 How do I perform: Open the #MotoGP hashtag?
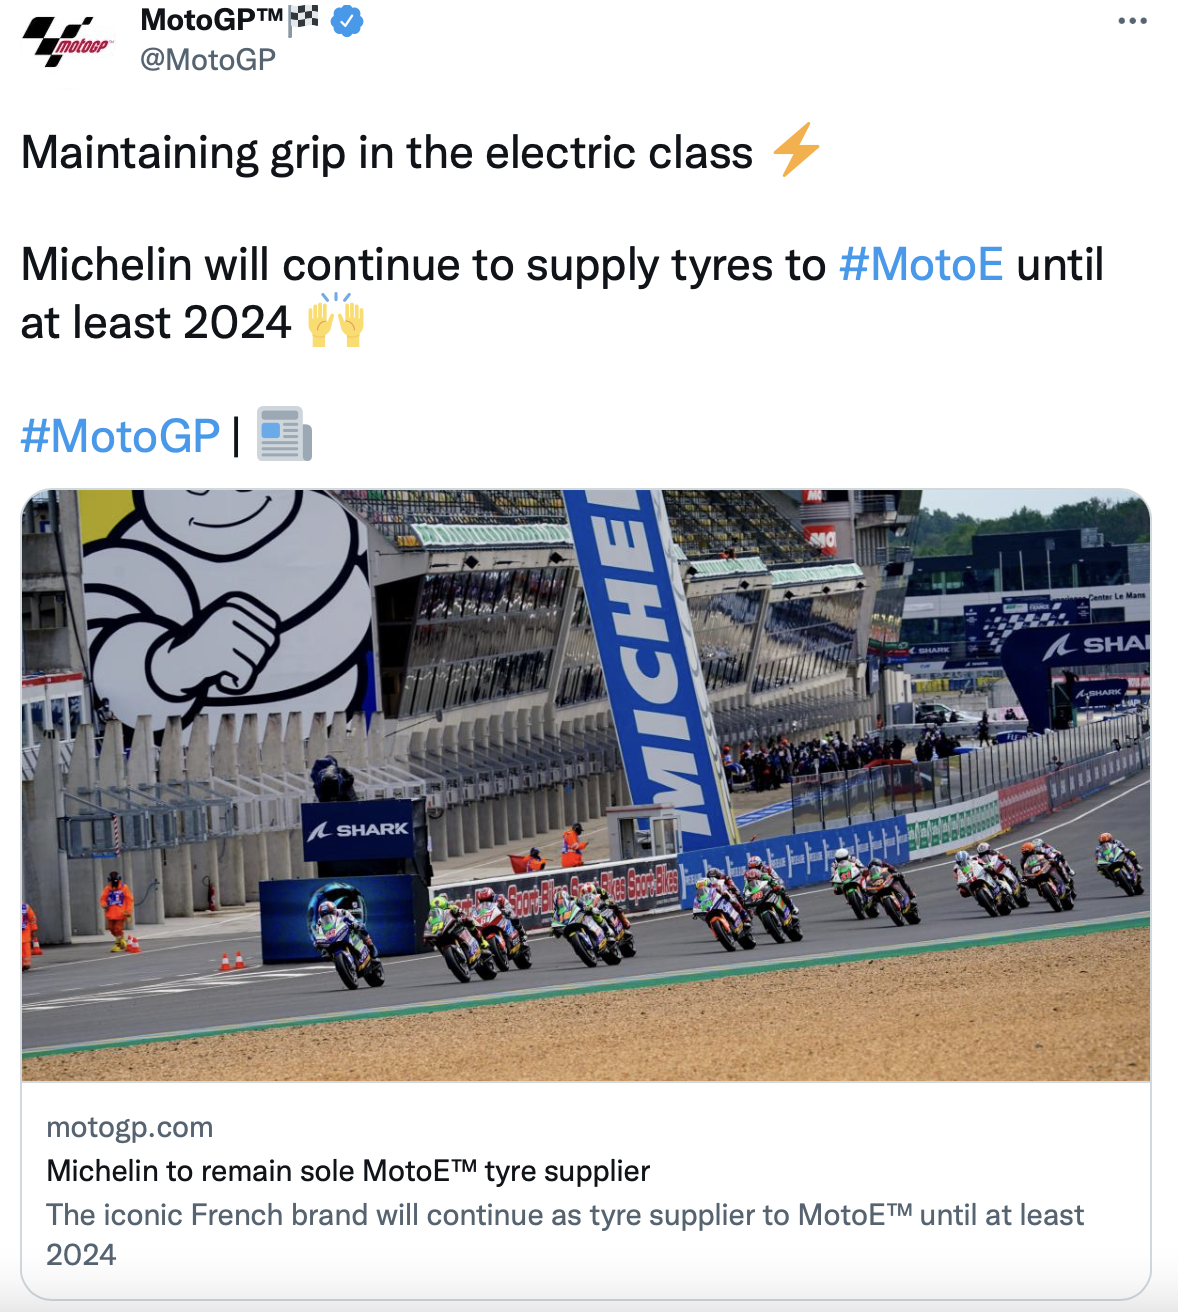click(x=120, y=436)
